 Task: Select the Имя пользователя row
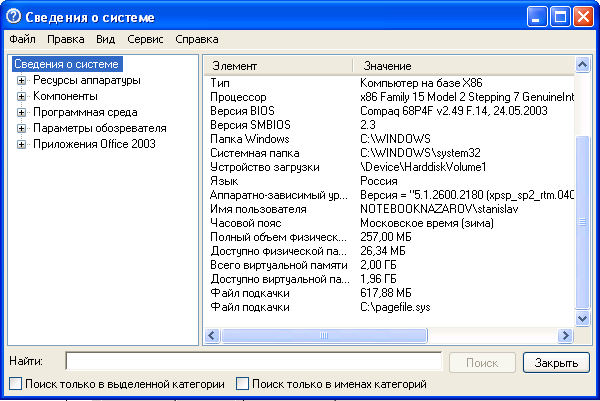click(x=389, y=209)
